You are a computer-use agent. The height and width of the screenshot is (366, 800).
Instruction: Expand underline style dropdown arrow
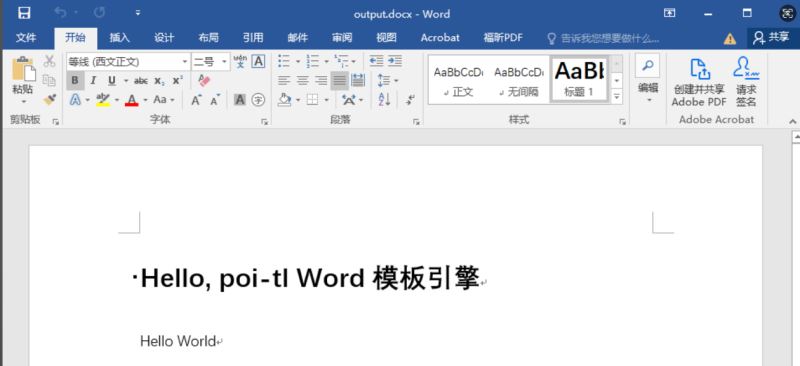[x=126, y=81]
